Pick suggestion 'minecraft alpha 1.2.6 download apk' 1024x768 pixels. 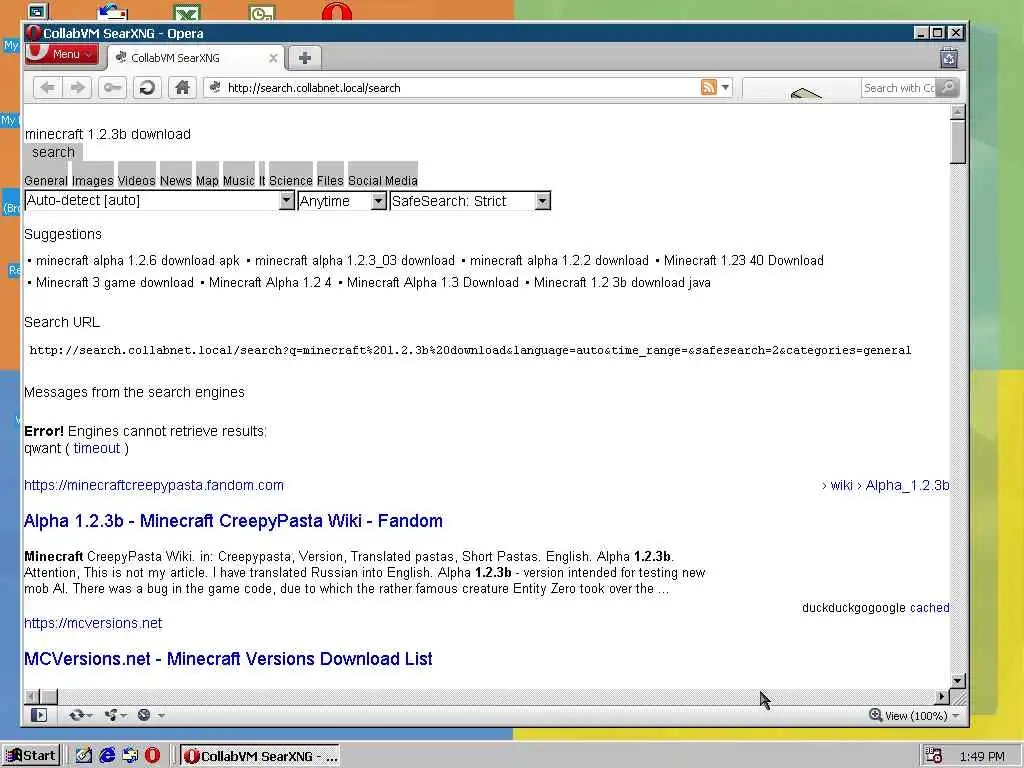[138, 261]
